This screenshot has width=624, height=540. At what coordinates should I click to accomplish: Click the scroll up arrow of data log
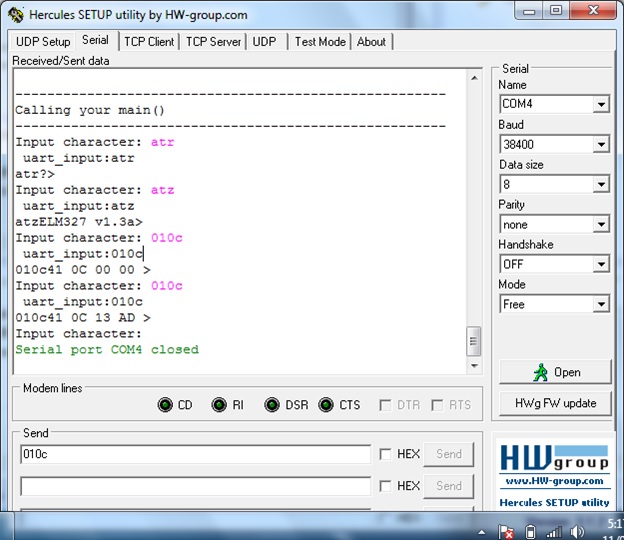click(474, 78)
